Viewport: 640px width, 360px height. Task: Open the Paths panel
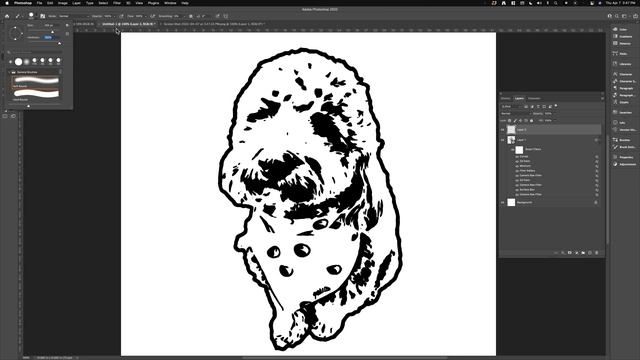click(620, 53)
